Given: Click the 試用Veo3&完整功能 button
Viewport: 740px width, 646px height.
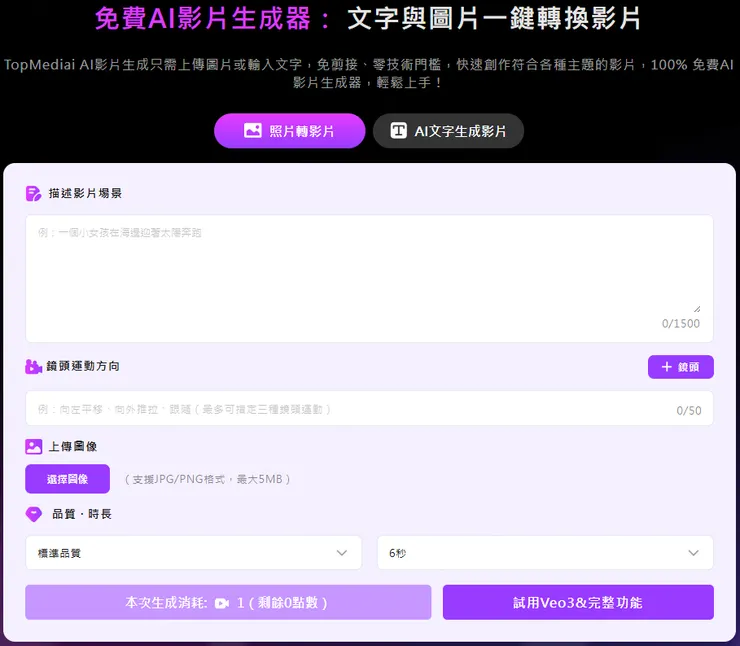Looking at the screenshot, I should click(x=578, y=603).
